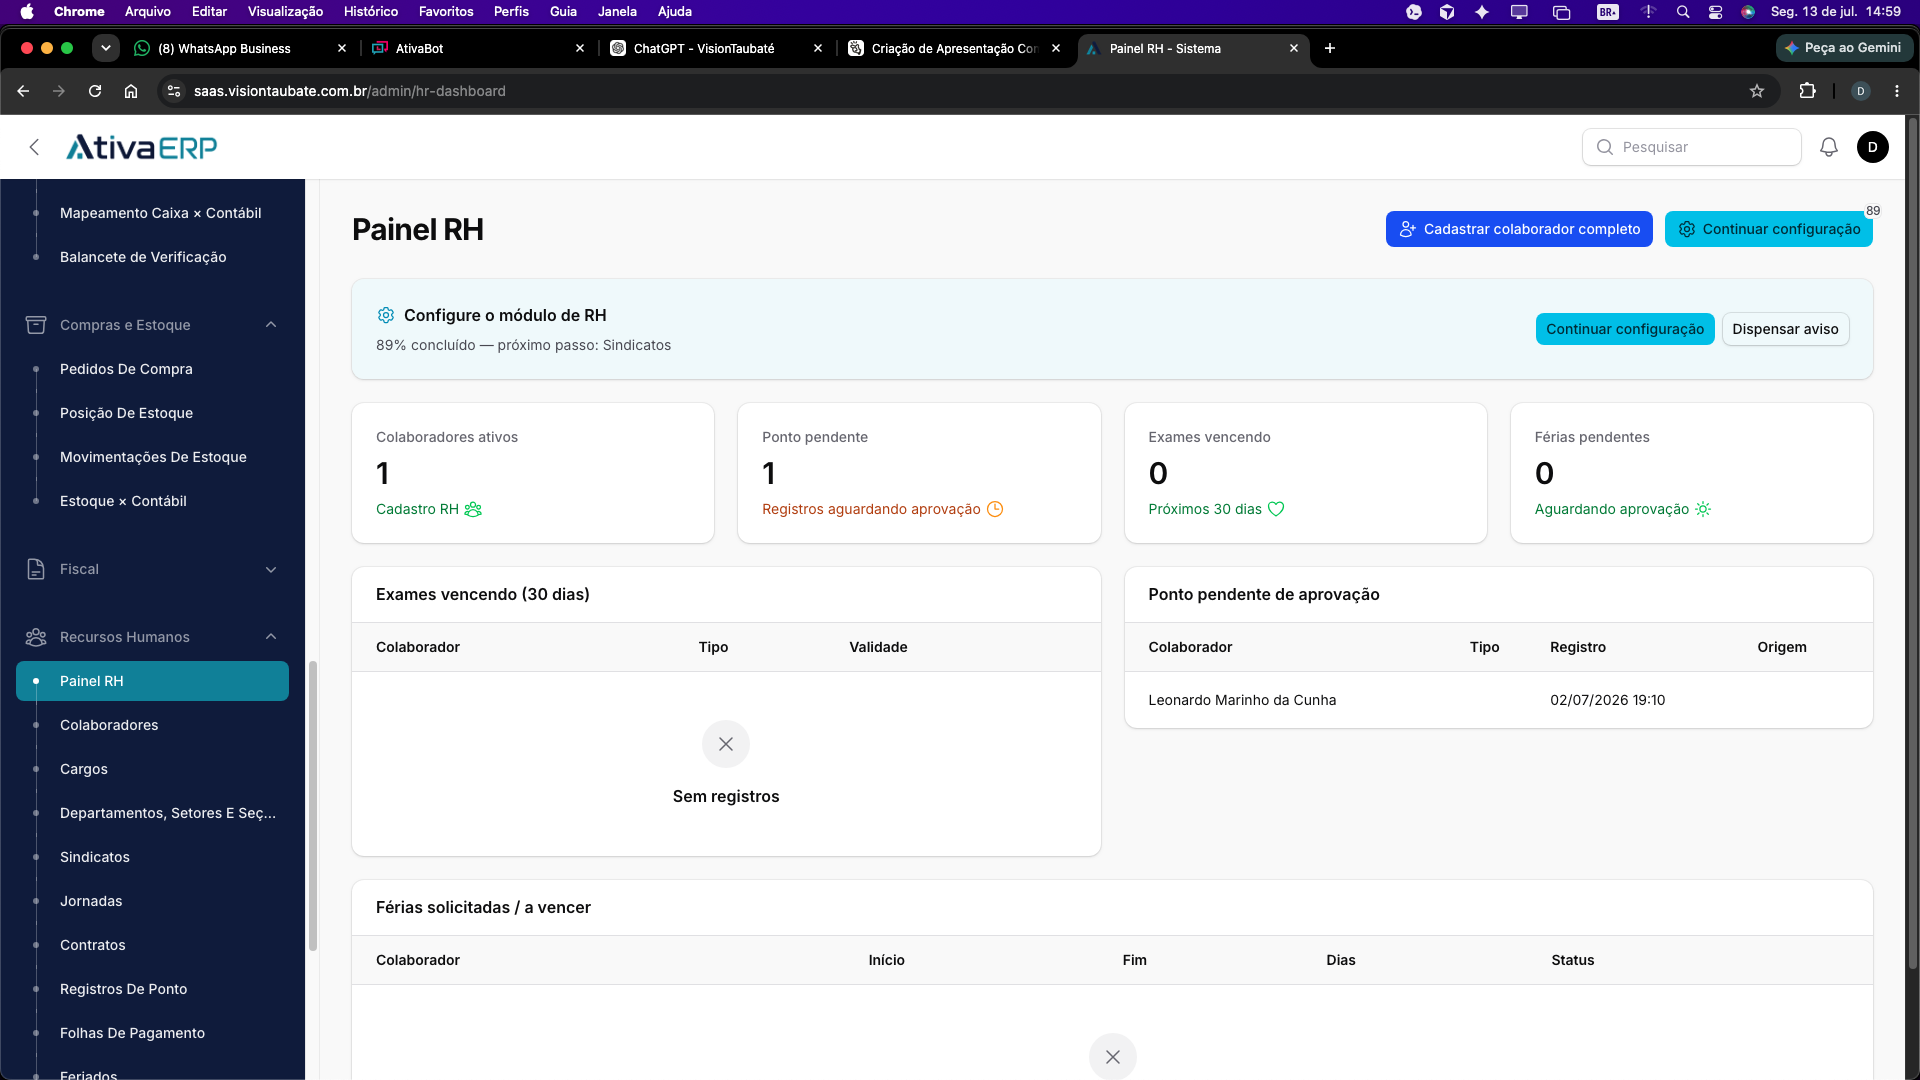
Task: Open macOS Spotlight search
Action: pyautogui.click(x=1683, y=12)
